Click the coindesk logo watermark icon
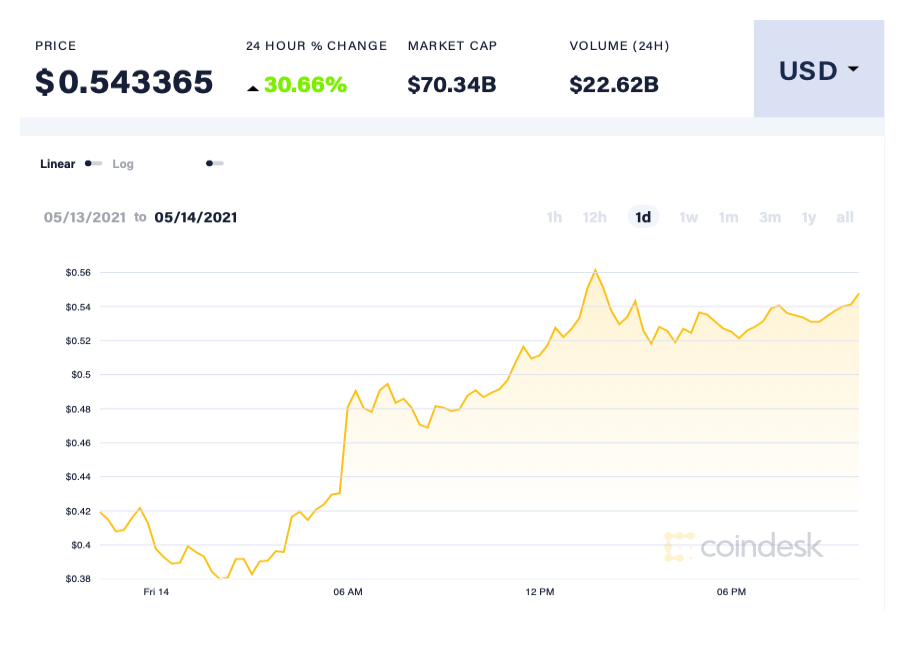 point(679,546)
